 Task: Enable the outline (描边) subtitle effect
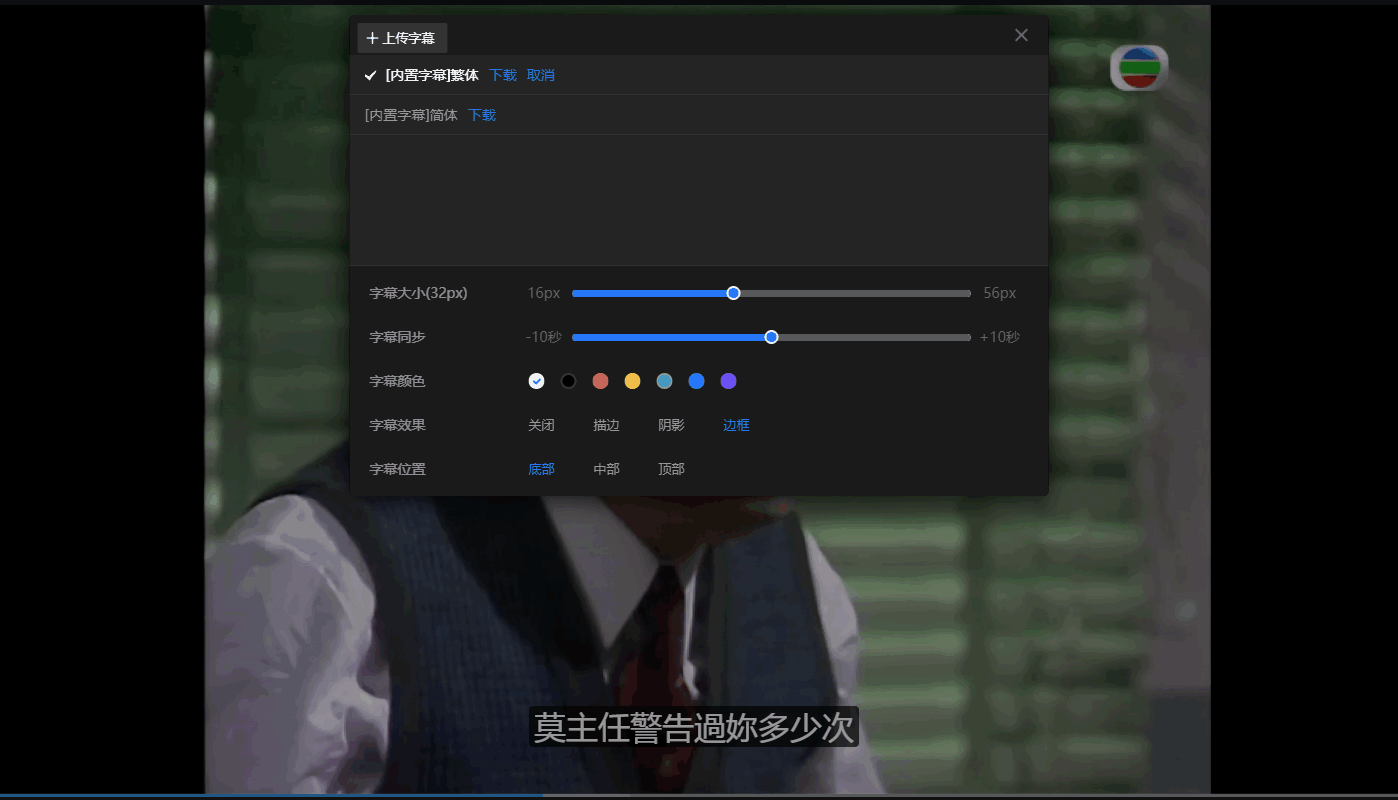(x=606, y=425)
